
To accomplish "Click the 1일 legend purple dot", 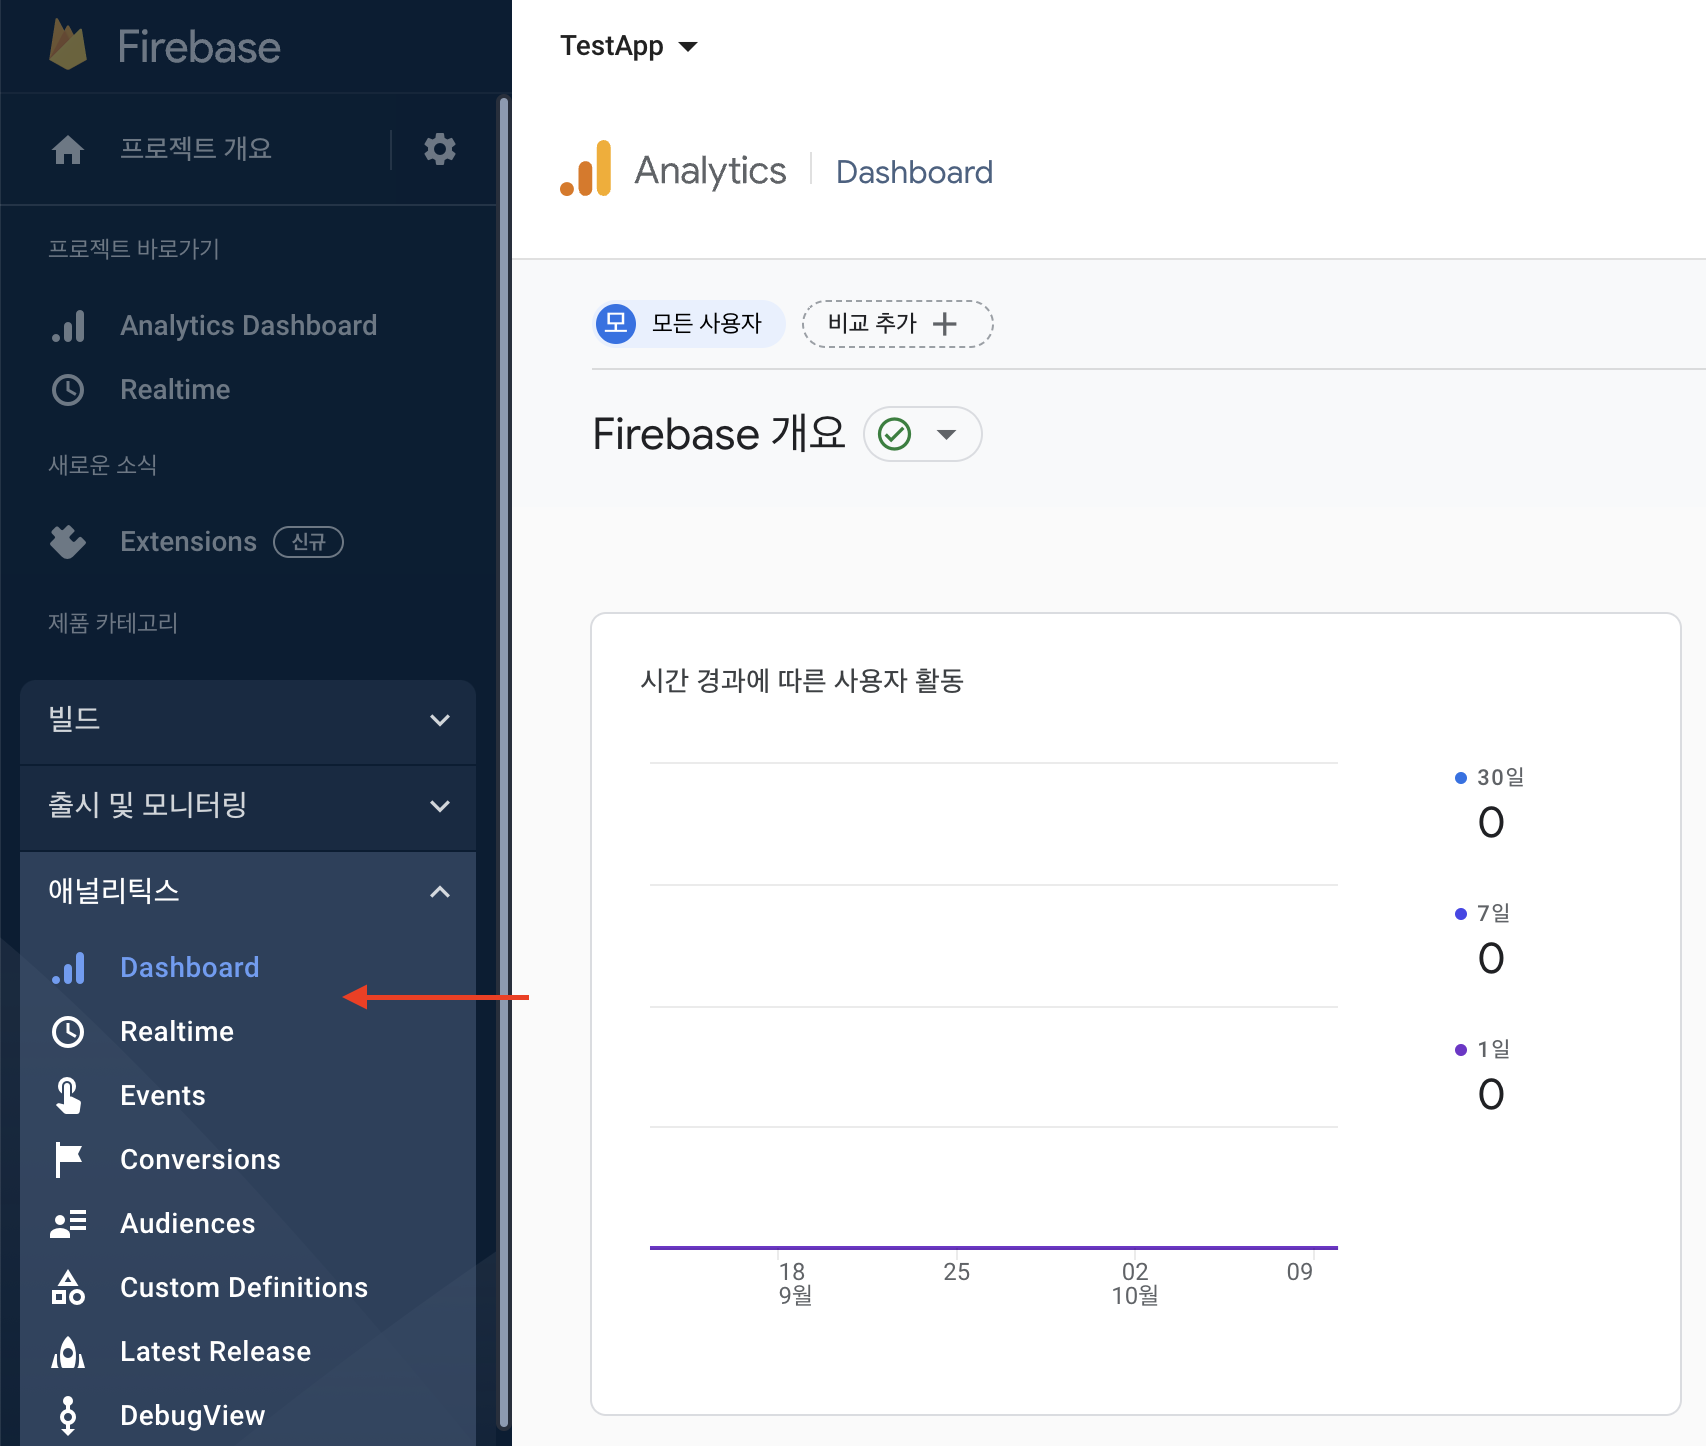I will point(1461,1050).
